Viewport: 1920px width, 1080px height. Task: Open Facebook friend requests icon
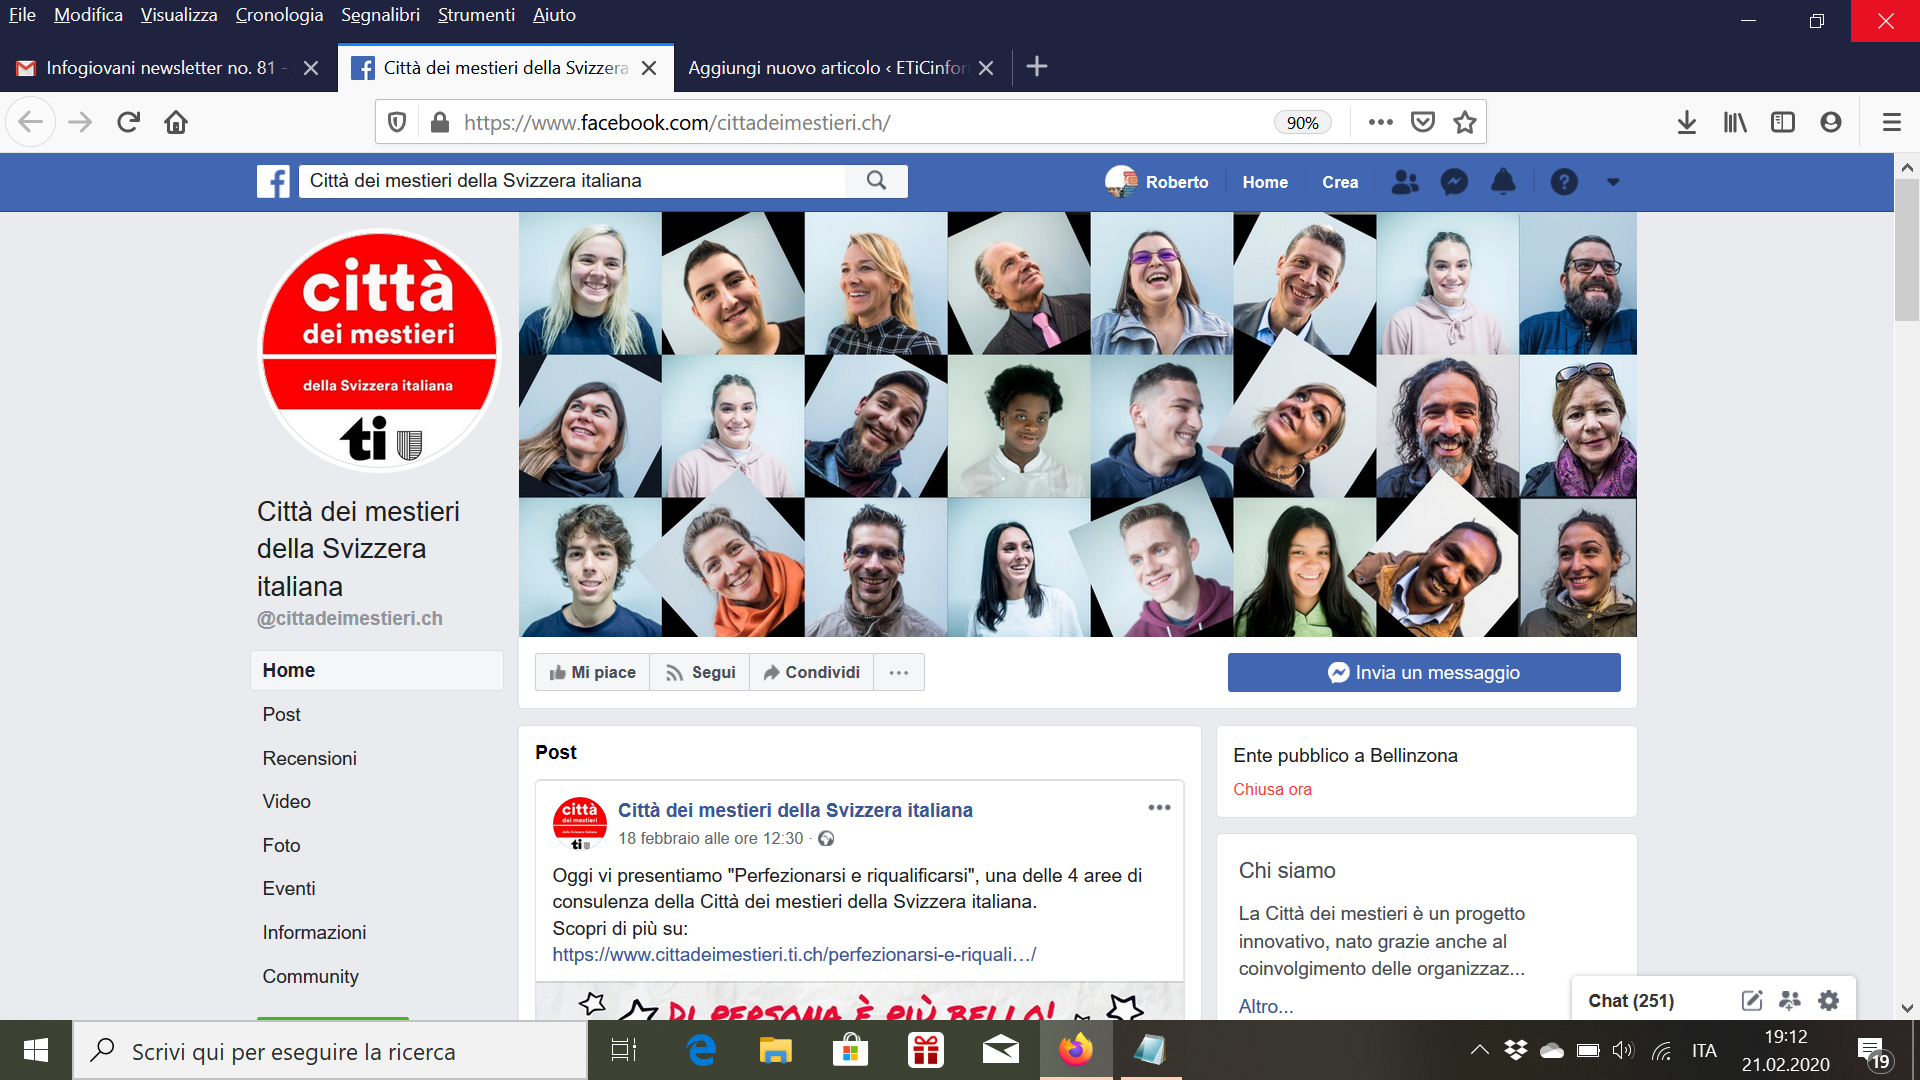1405,182
